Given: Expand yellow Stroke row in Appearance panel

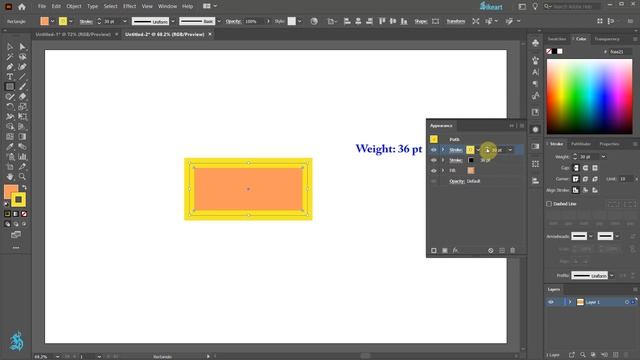Looking at the screenshot, I should point(443,150).
